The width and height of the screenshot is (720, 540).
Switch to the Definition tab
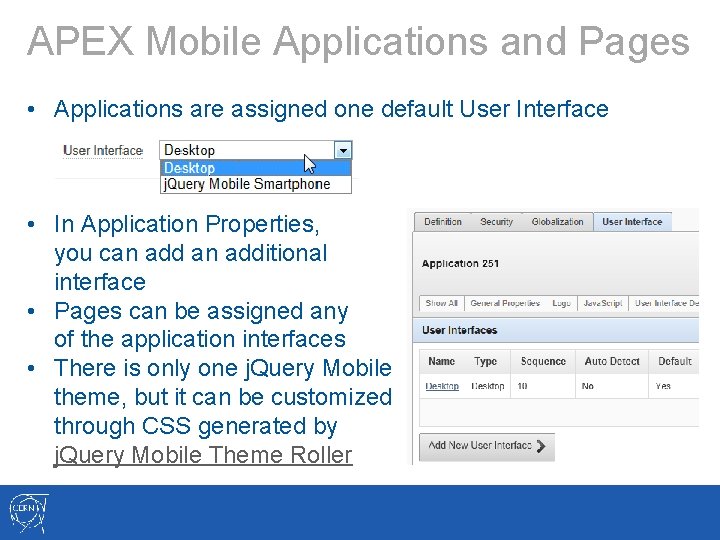click(x=443, y=222)
